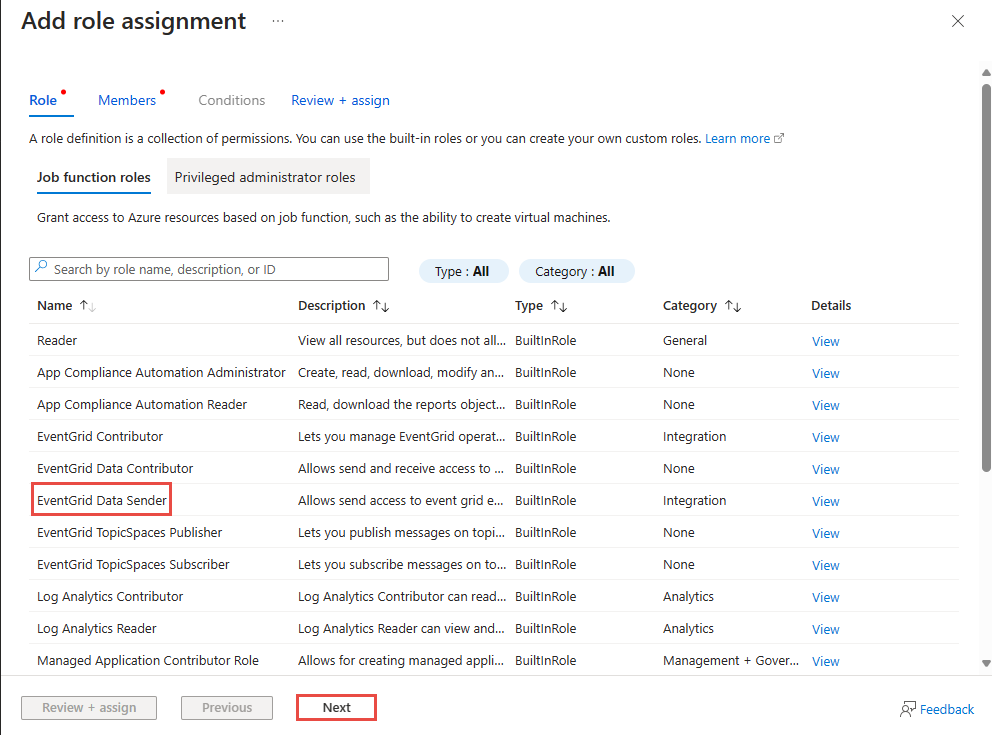Open the Learn more link
The image size is (992, 735).
738,138
